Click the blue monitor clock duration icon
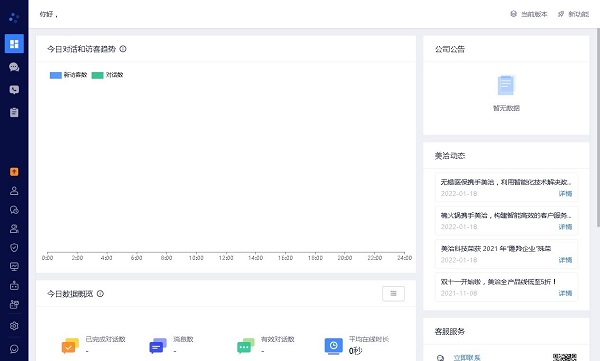This screenshot has width=600, height=361. pos(334,346)
